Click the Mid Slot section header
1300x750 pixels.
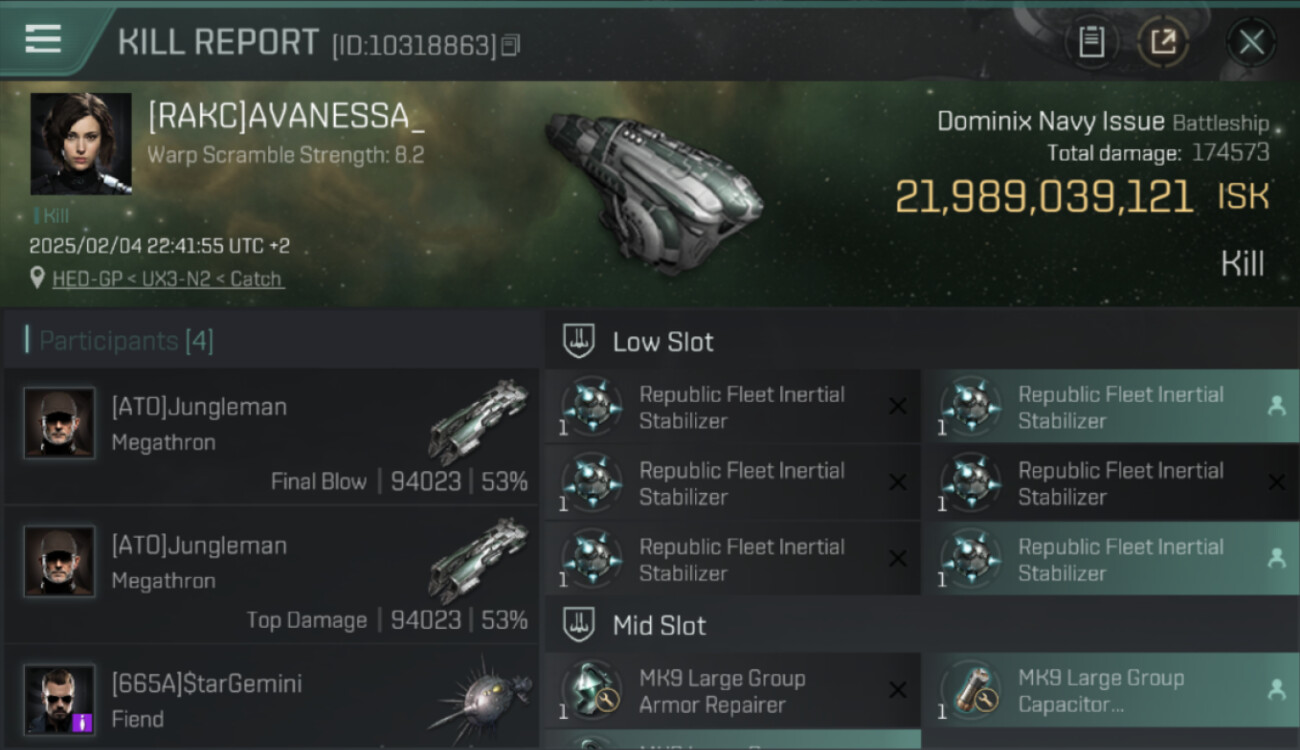pos(659,626)
